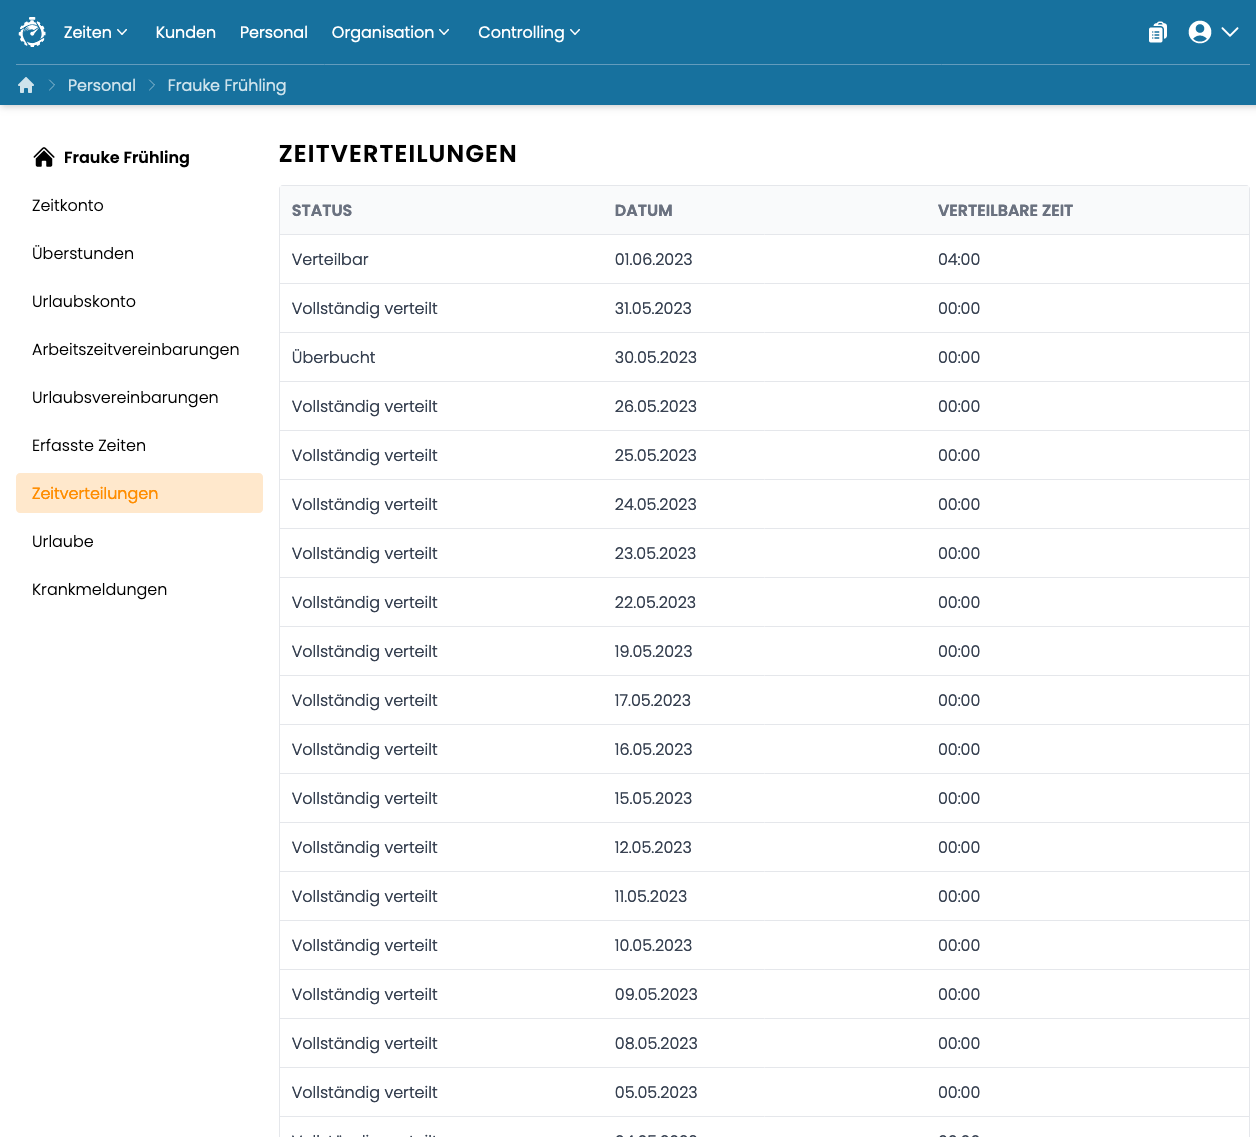Go to the home breadcrumb icon
Screen dimensions: 1256x1137
[26, 85]
